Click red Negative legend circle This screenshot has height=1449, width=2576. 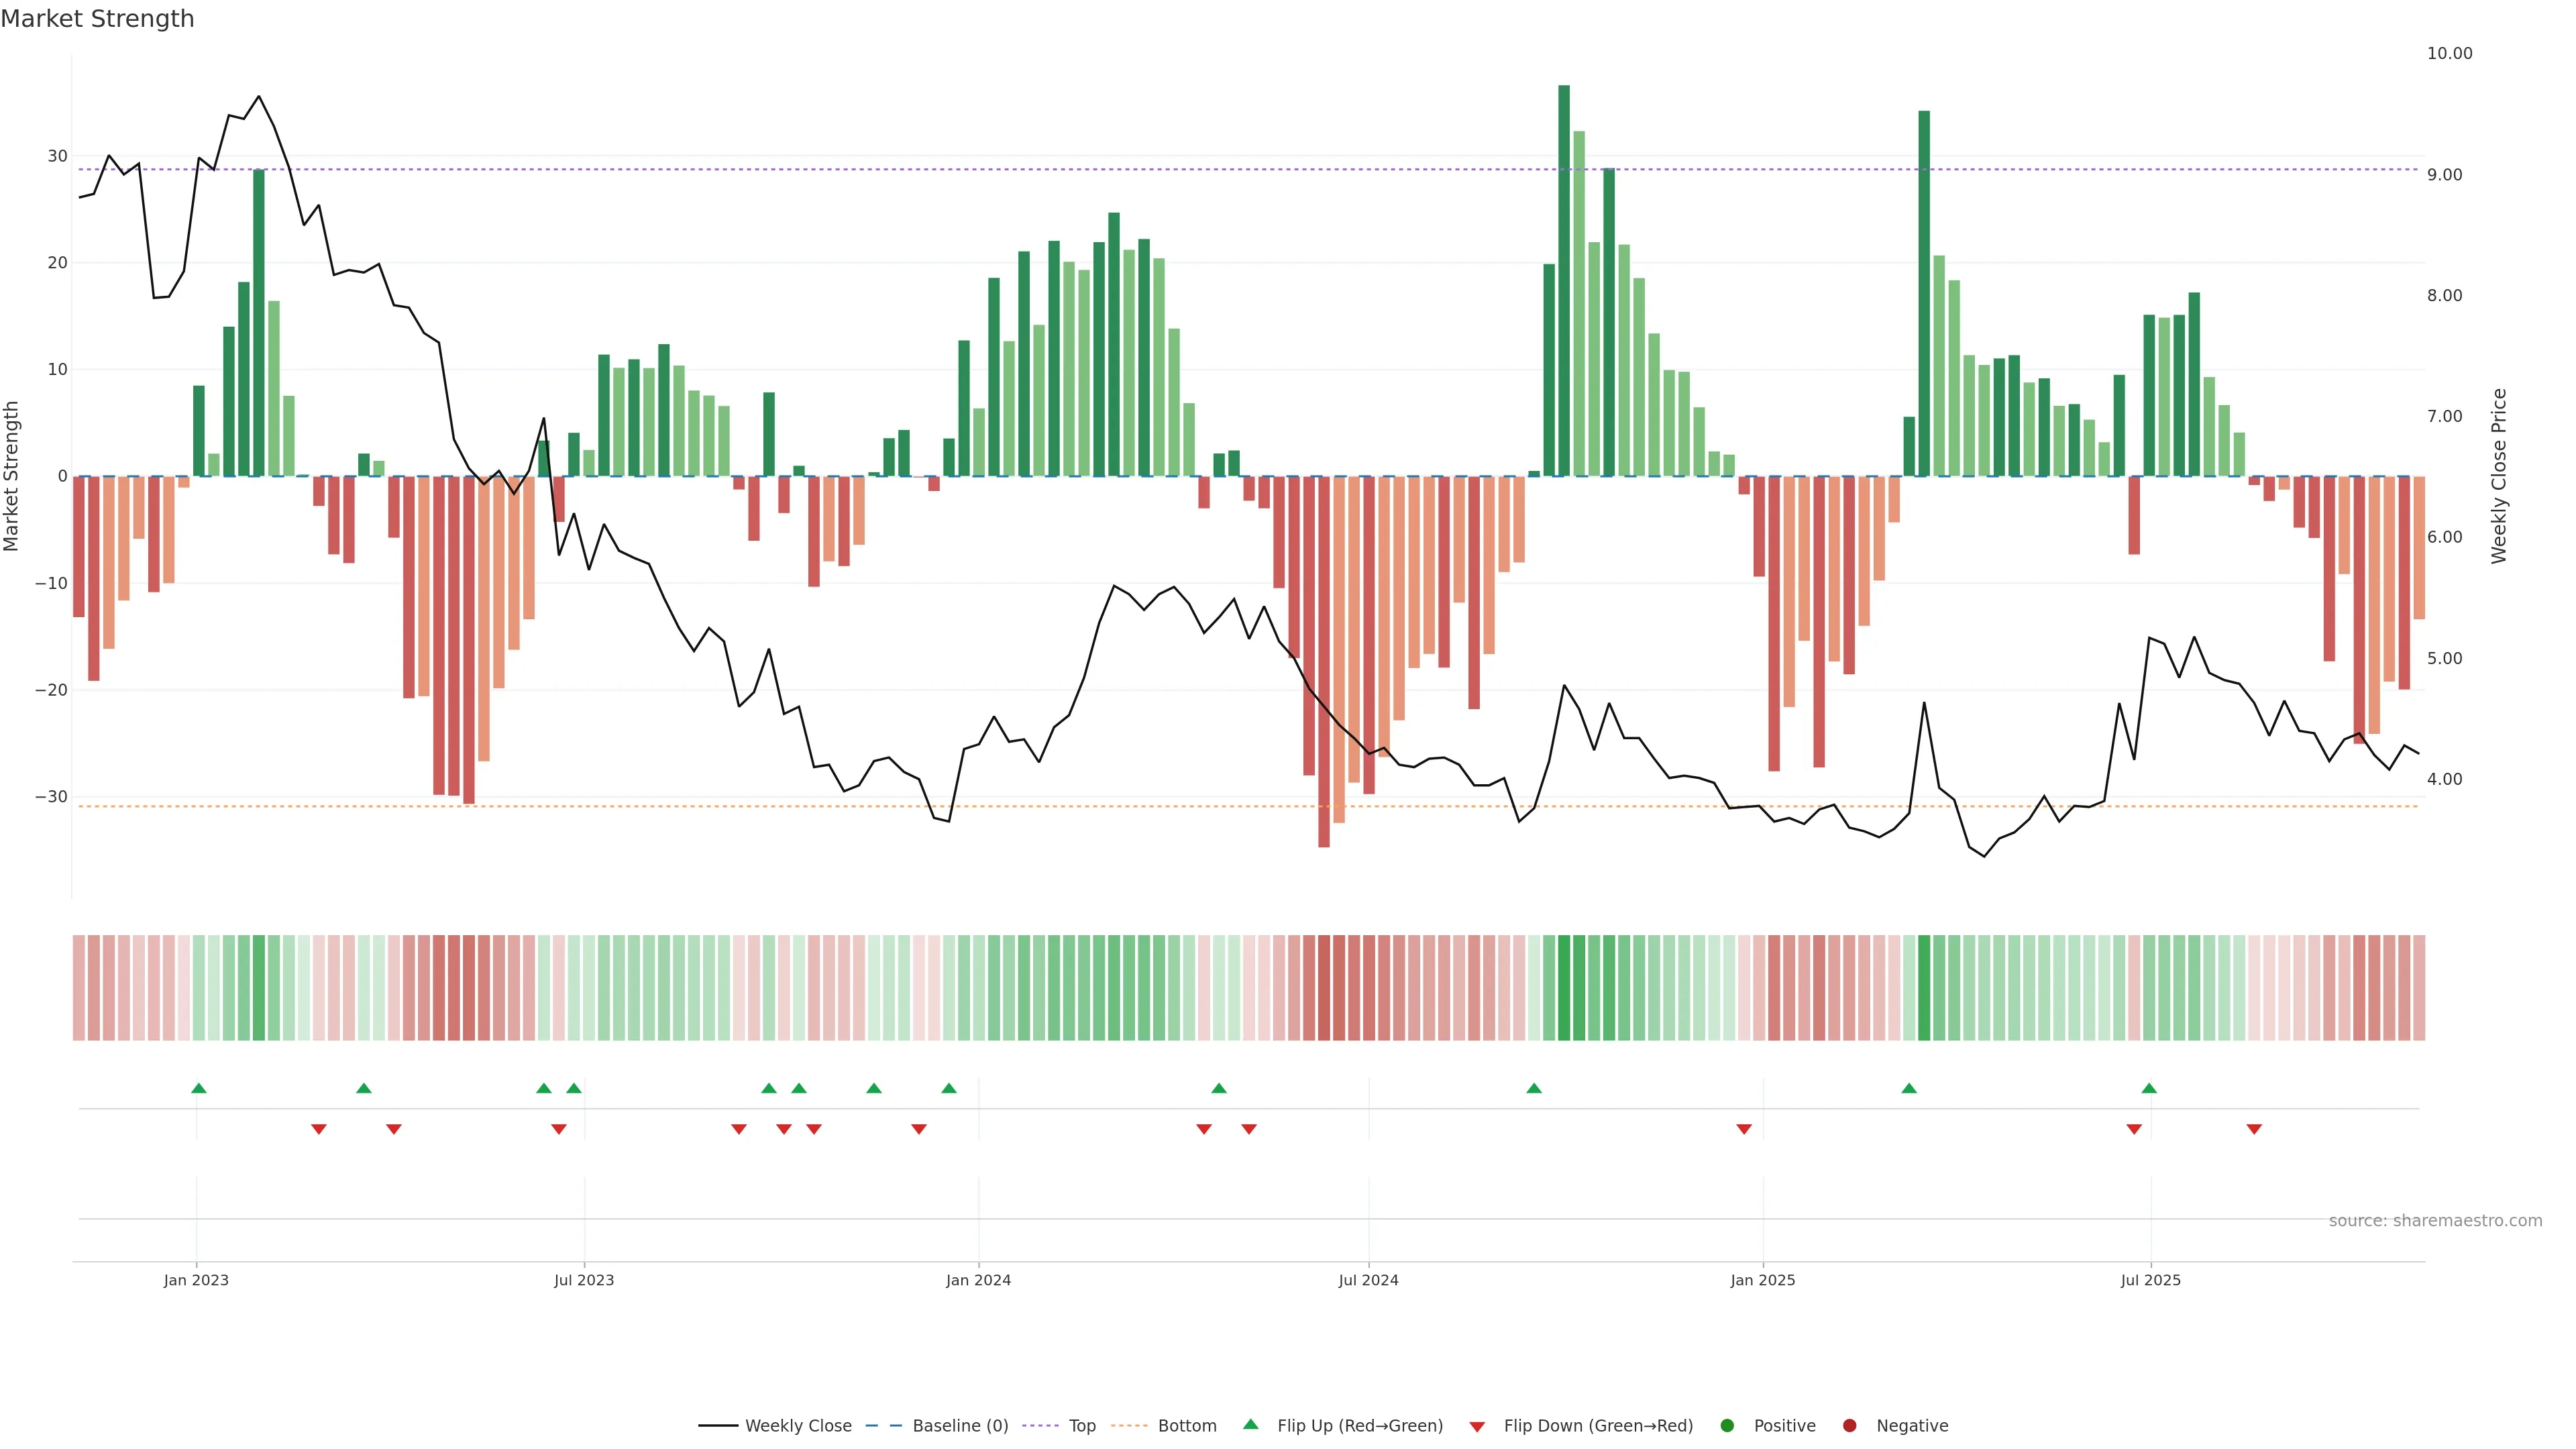coord(1849,1426)
